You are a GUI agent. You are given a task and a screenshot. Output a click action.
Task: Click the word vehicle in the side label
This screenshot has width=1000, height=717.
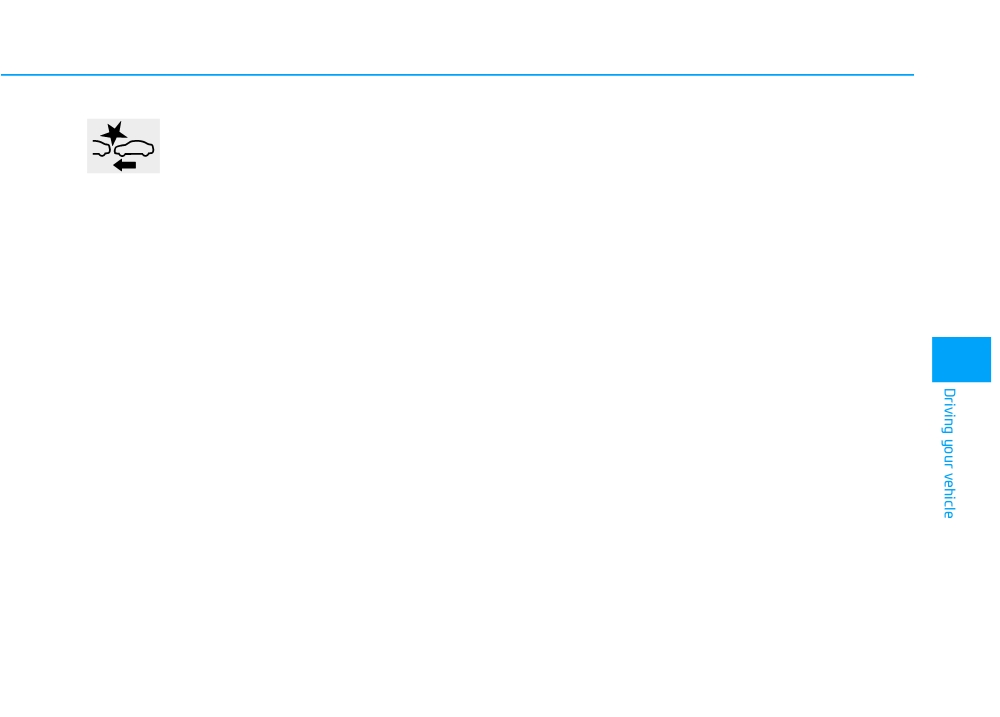point(949,496)
